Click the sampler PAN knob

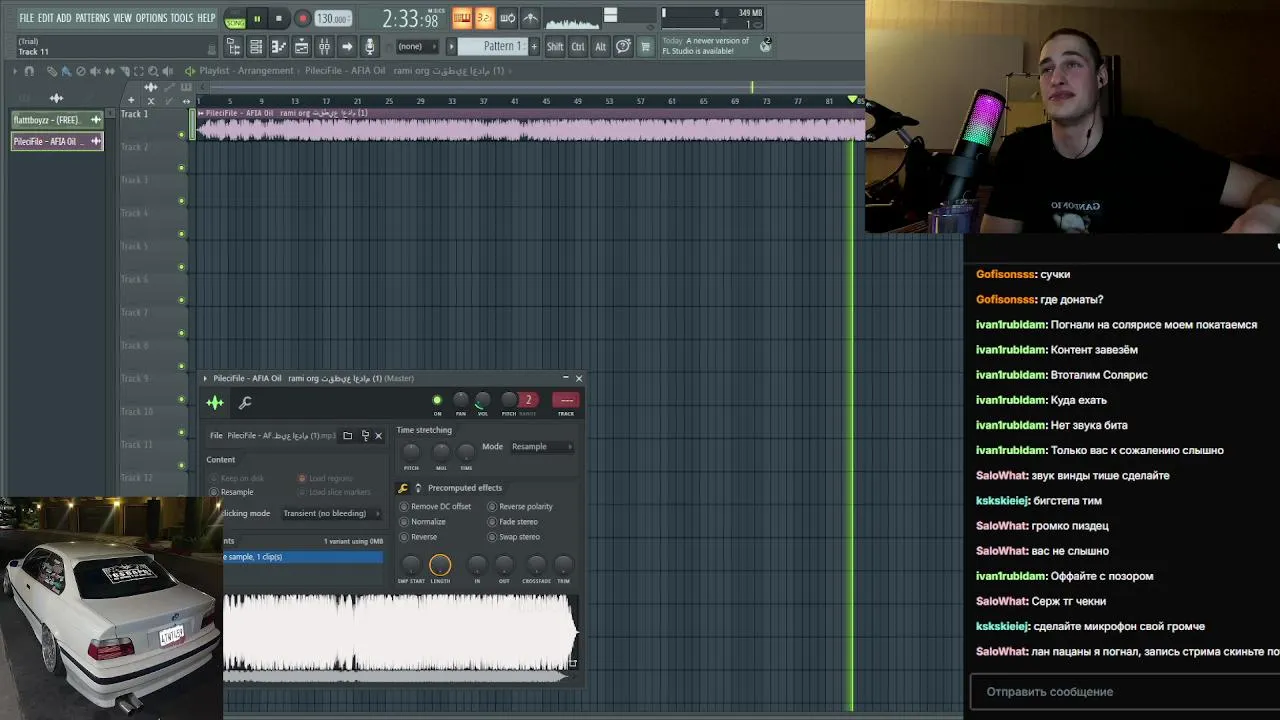coord(460,401)
